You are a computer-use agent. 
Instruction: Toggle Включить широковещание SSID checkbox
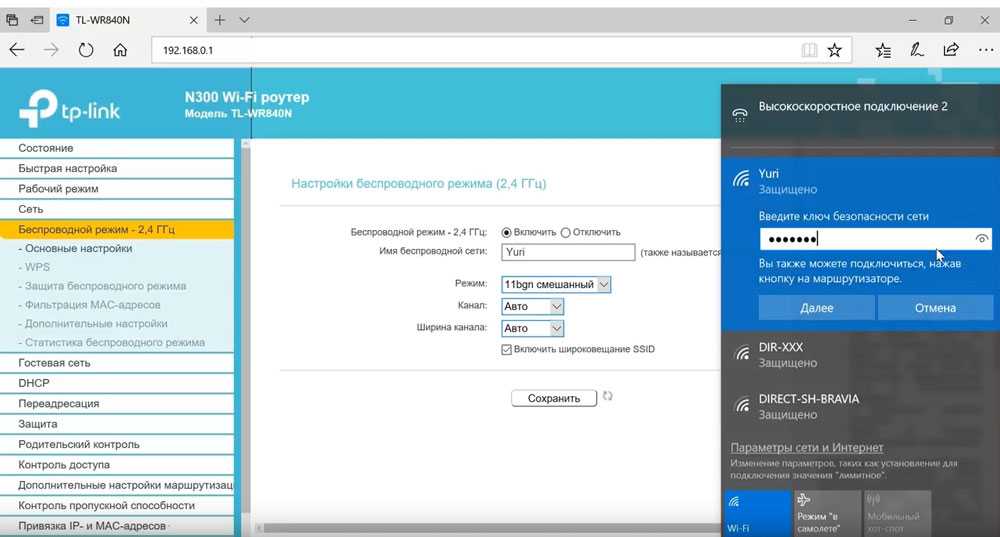click(x=507, y=350)
